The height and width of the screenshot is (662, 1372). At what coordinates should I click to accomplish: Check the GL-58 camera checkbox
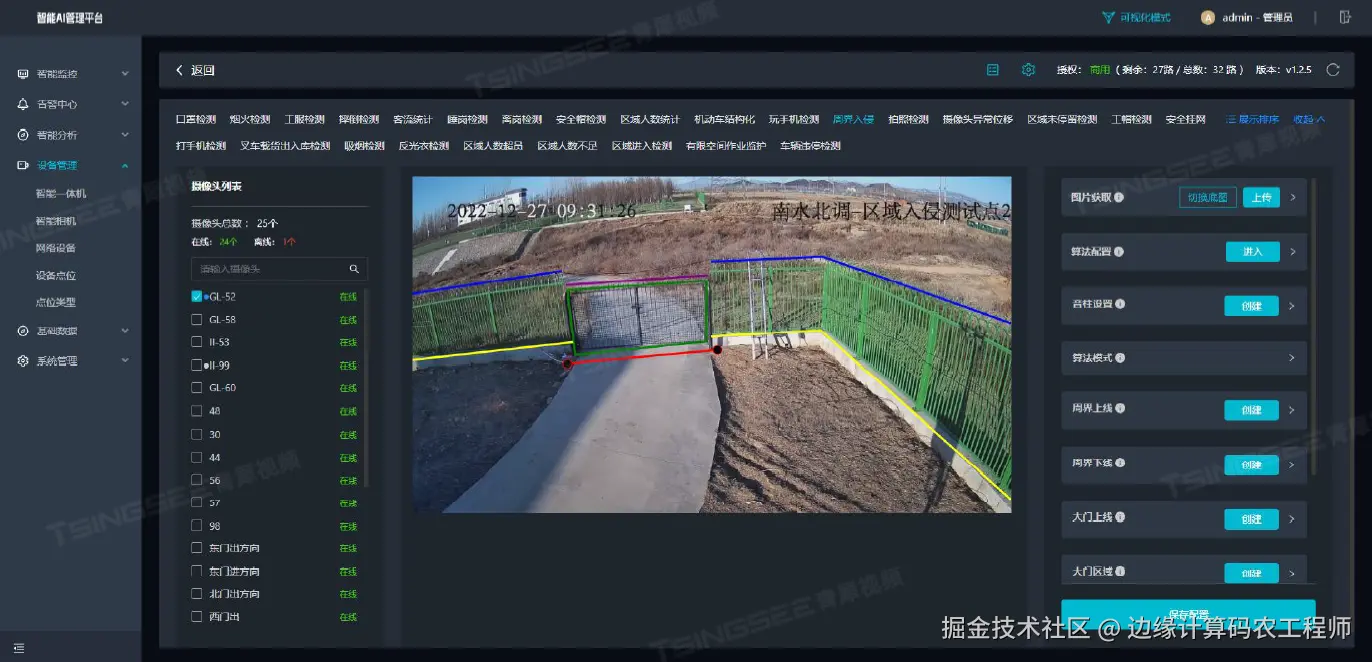pos(197,319)
